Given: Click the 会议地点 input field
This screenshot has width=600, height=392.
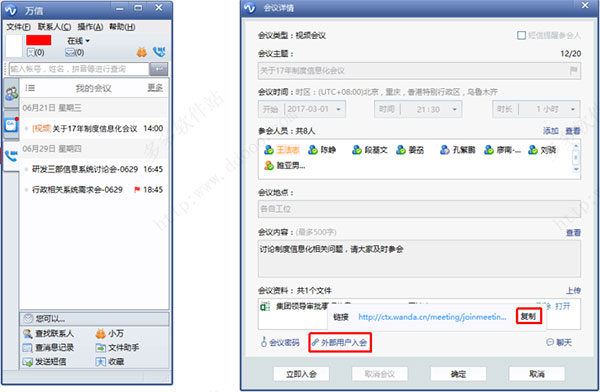Looking at the screenshot, I should pyautogui.click(x=419, y=209).
